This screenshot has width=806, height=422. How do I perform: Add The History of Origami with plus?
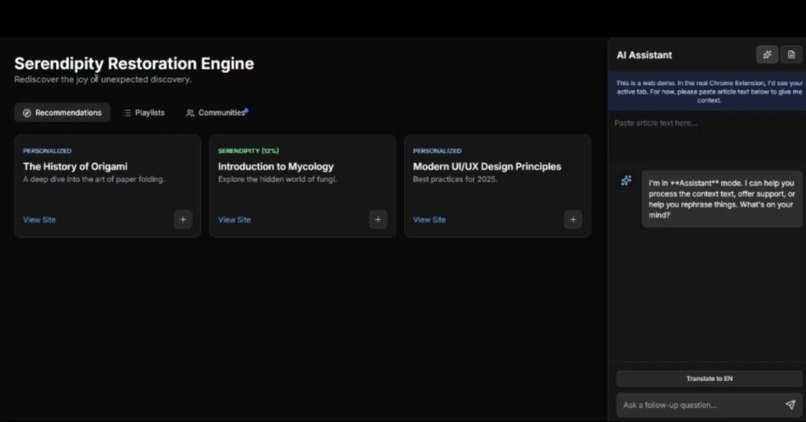(x=182, y=219)
